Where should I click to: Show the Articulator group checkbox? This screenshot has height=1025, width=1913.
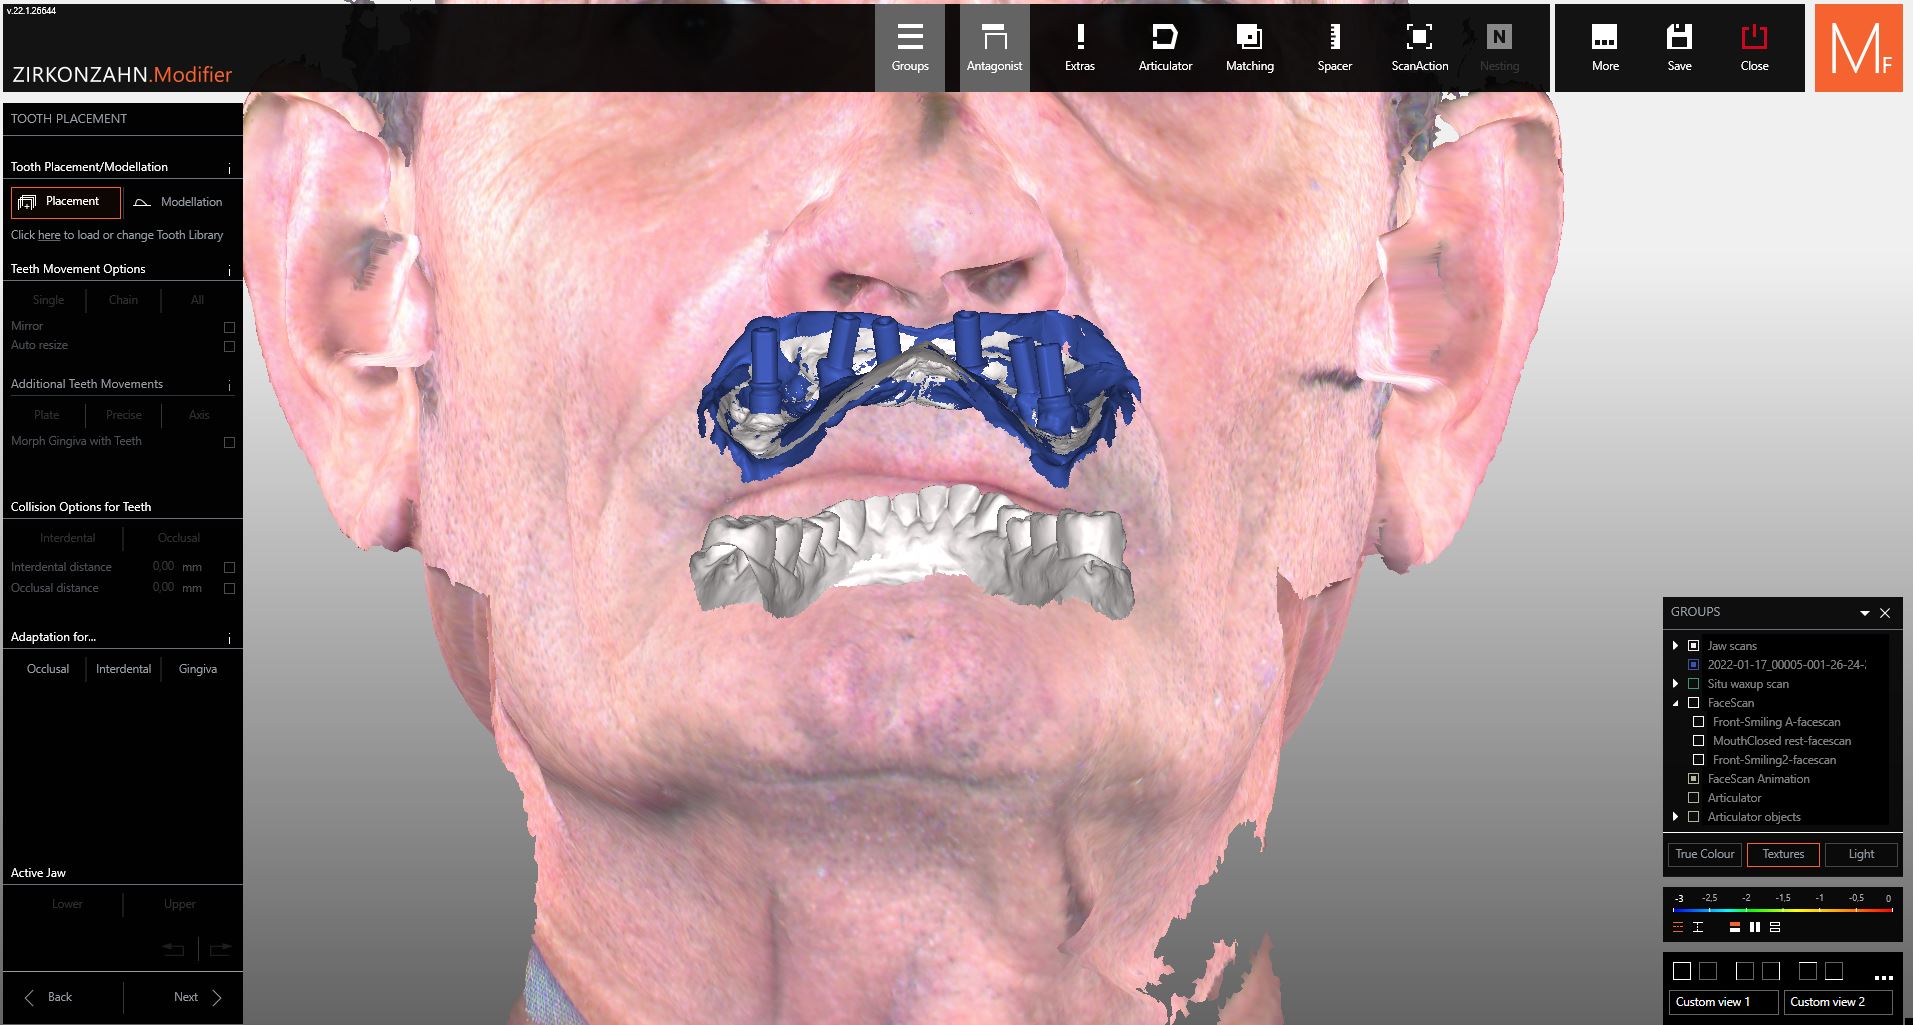(x=1693, y=798)
